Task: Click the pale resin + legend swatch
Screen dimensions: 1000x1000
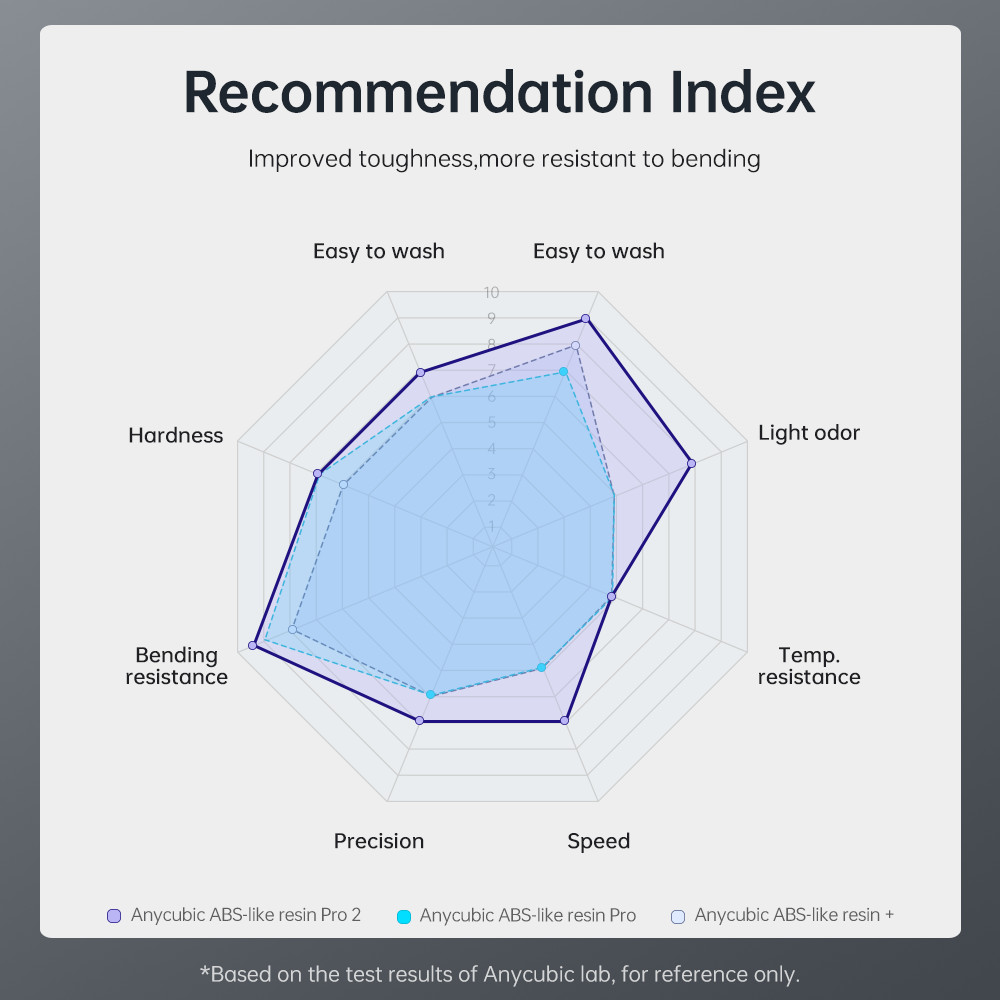Action: (678, 916)
